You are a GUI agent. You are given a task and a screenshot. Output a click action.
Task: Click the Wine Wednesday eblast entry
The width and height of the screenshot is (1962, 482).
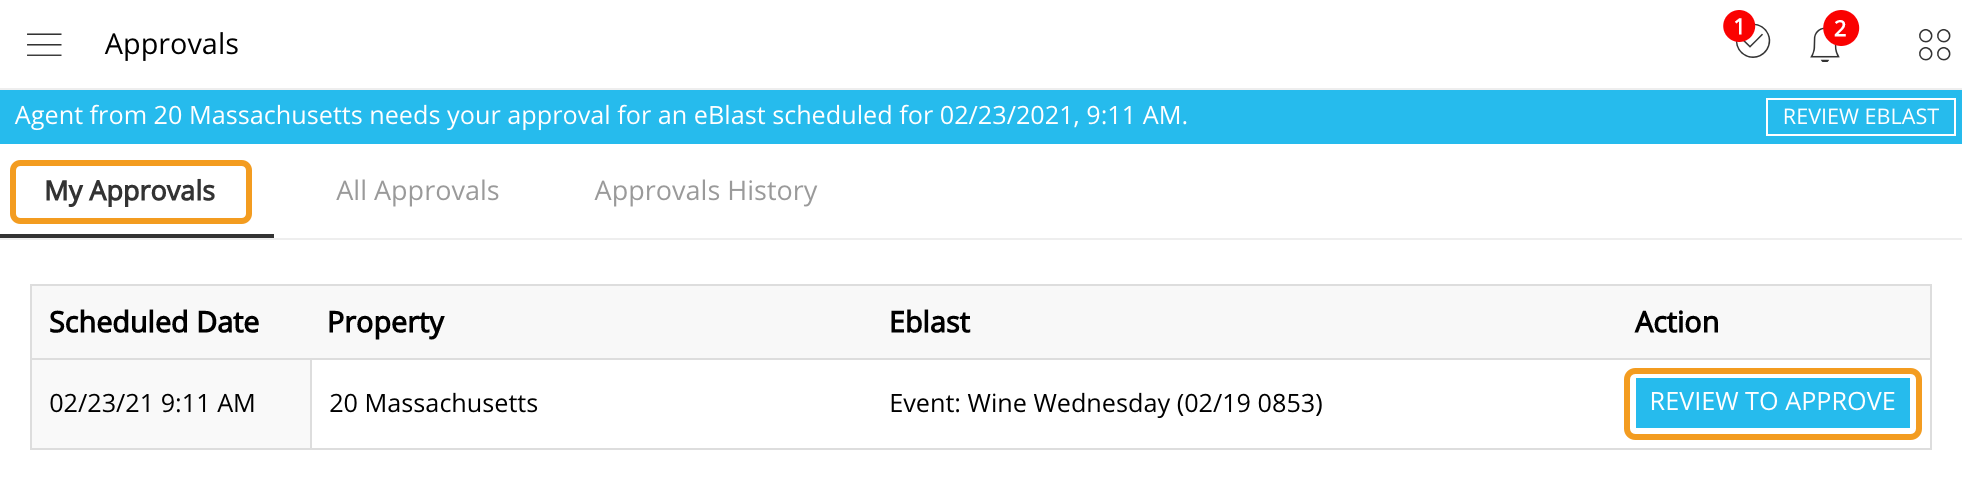[x=1105, y=403]
